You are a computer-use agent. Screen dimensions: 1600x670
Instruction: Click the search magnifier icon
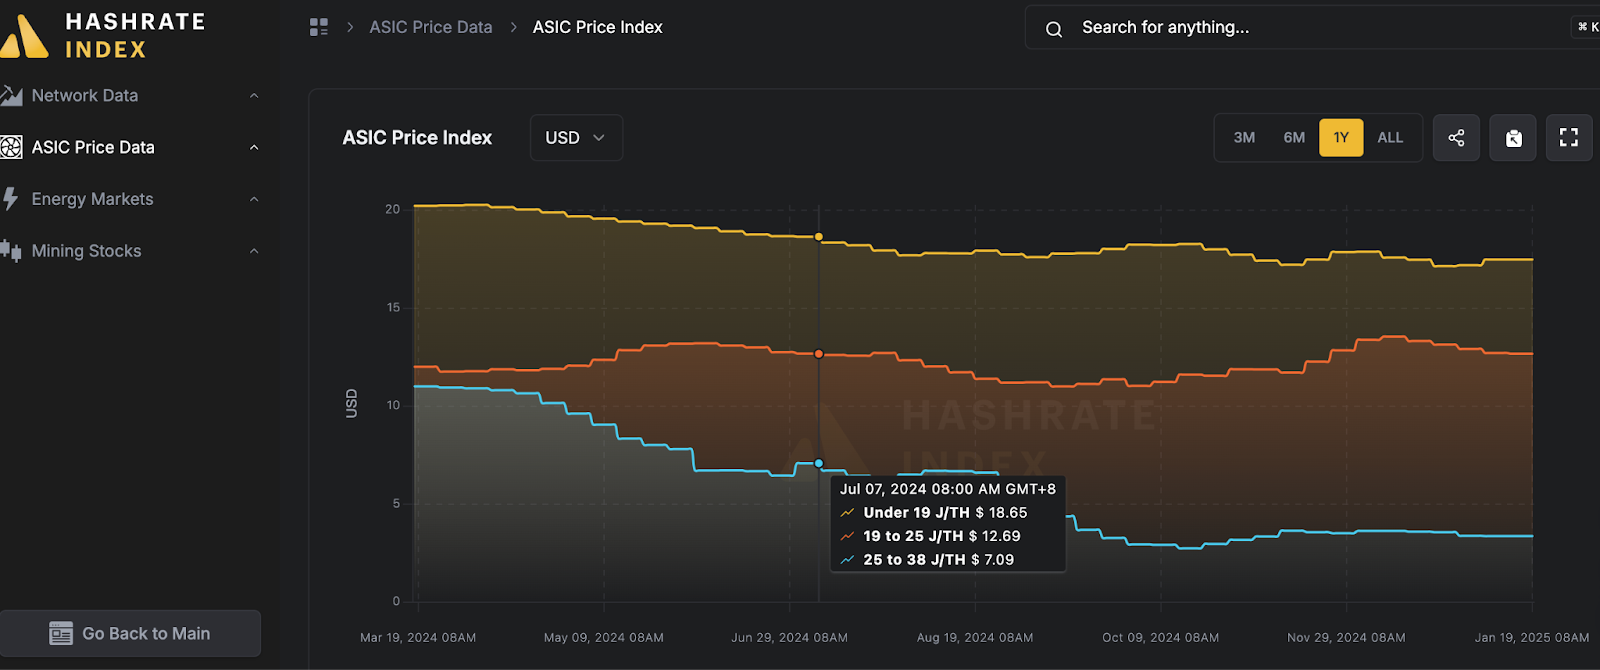pyautogui.click(x=1054, y=29)
